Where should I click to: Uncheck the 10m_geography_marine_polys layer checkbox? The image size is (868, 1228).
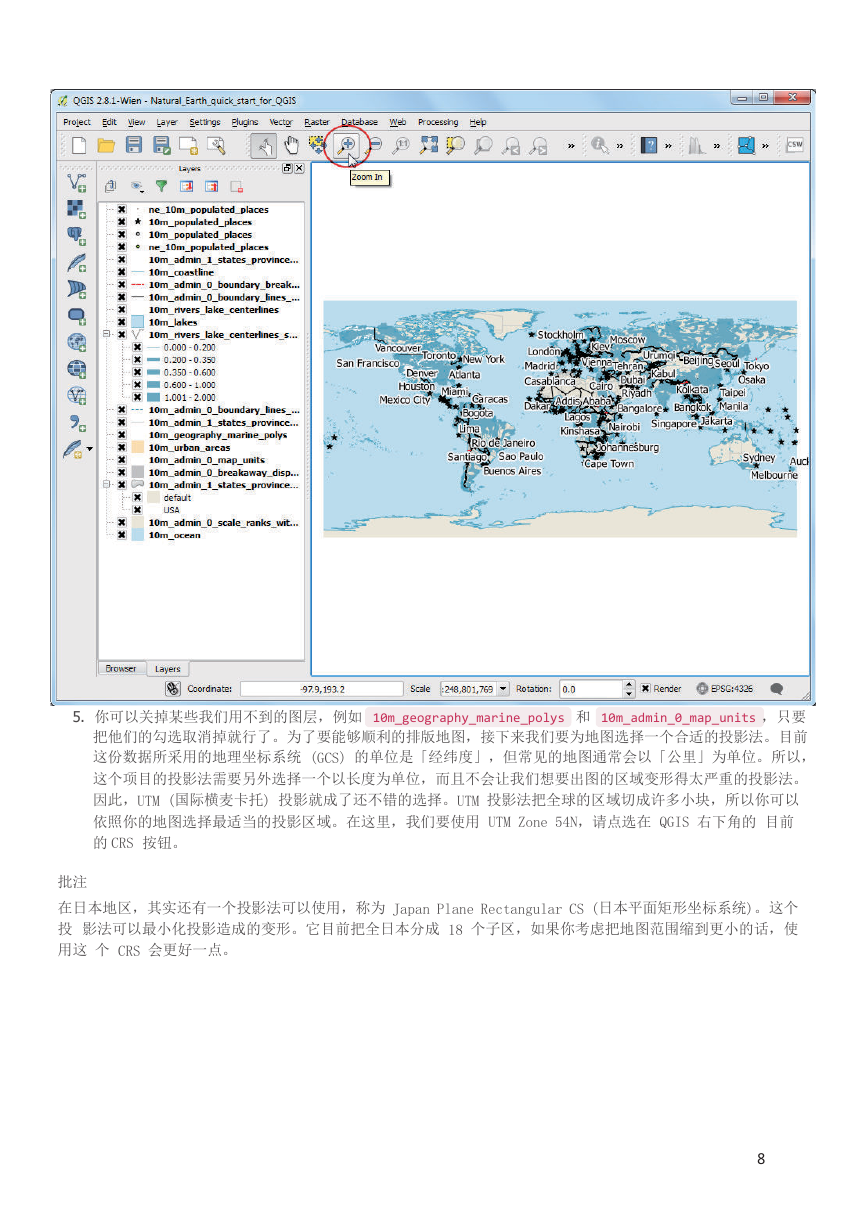click(x=122, y=435)
